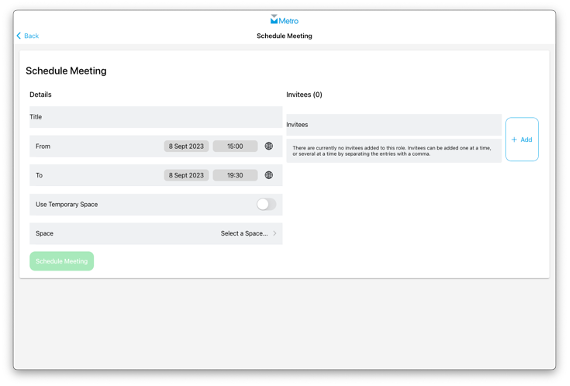Click the Back link
This screenshot has height=386, width=570.
click(x=28, y=36)
